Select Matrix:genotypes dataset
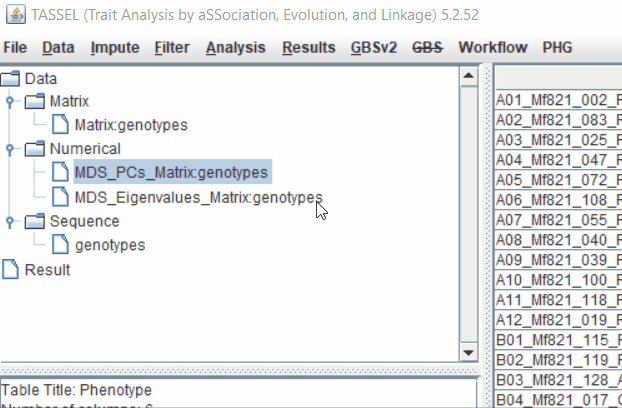The height and width of the screenshot is (408, 622). [x=131, y=125]
